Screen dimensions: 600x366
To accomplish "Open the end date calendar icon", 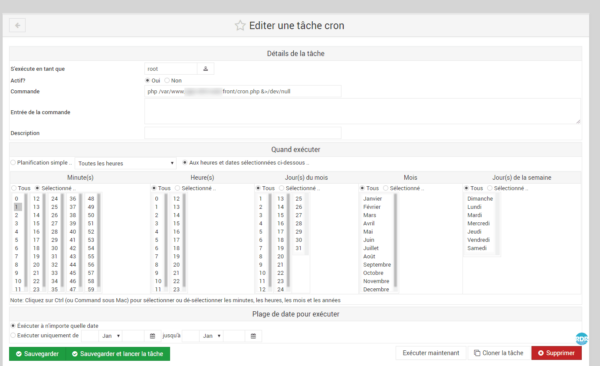I will pos(253,336).
